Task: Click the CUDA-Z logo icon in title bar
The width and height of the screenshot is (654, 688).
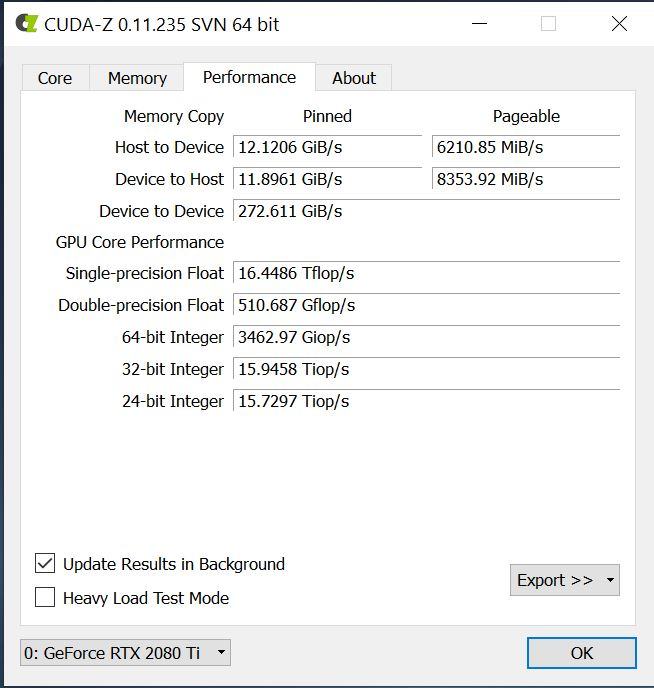Action: tap(27, 23)
